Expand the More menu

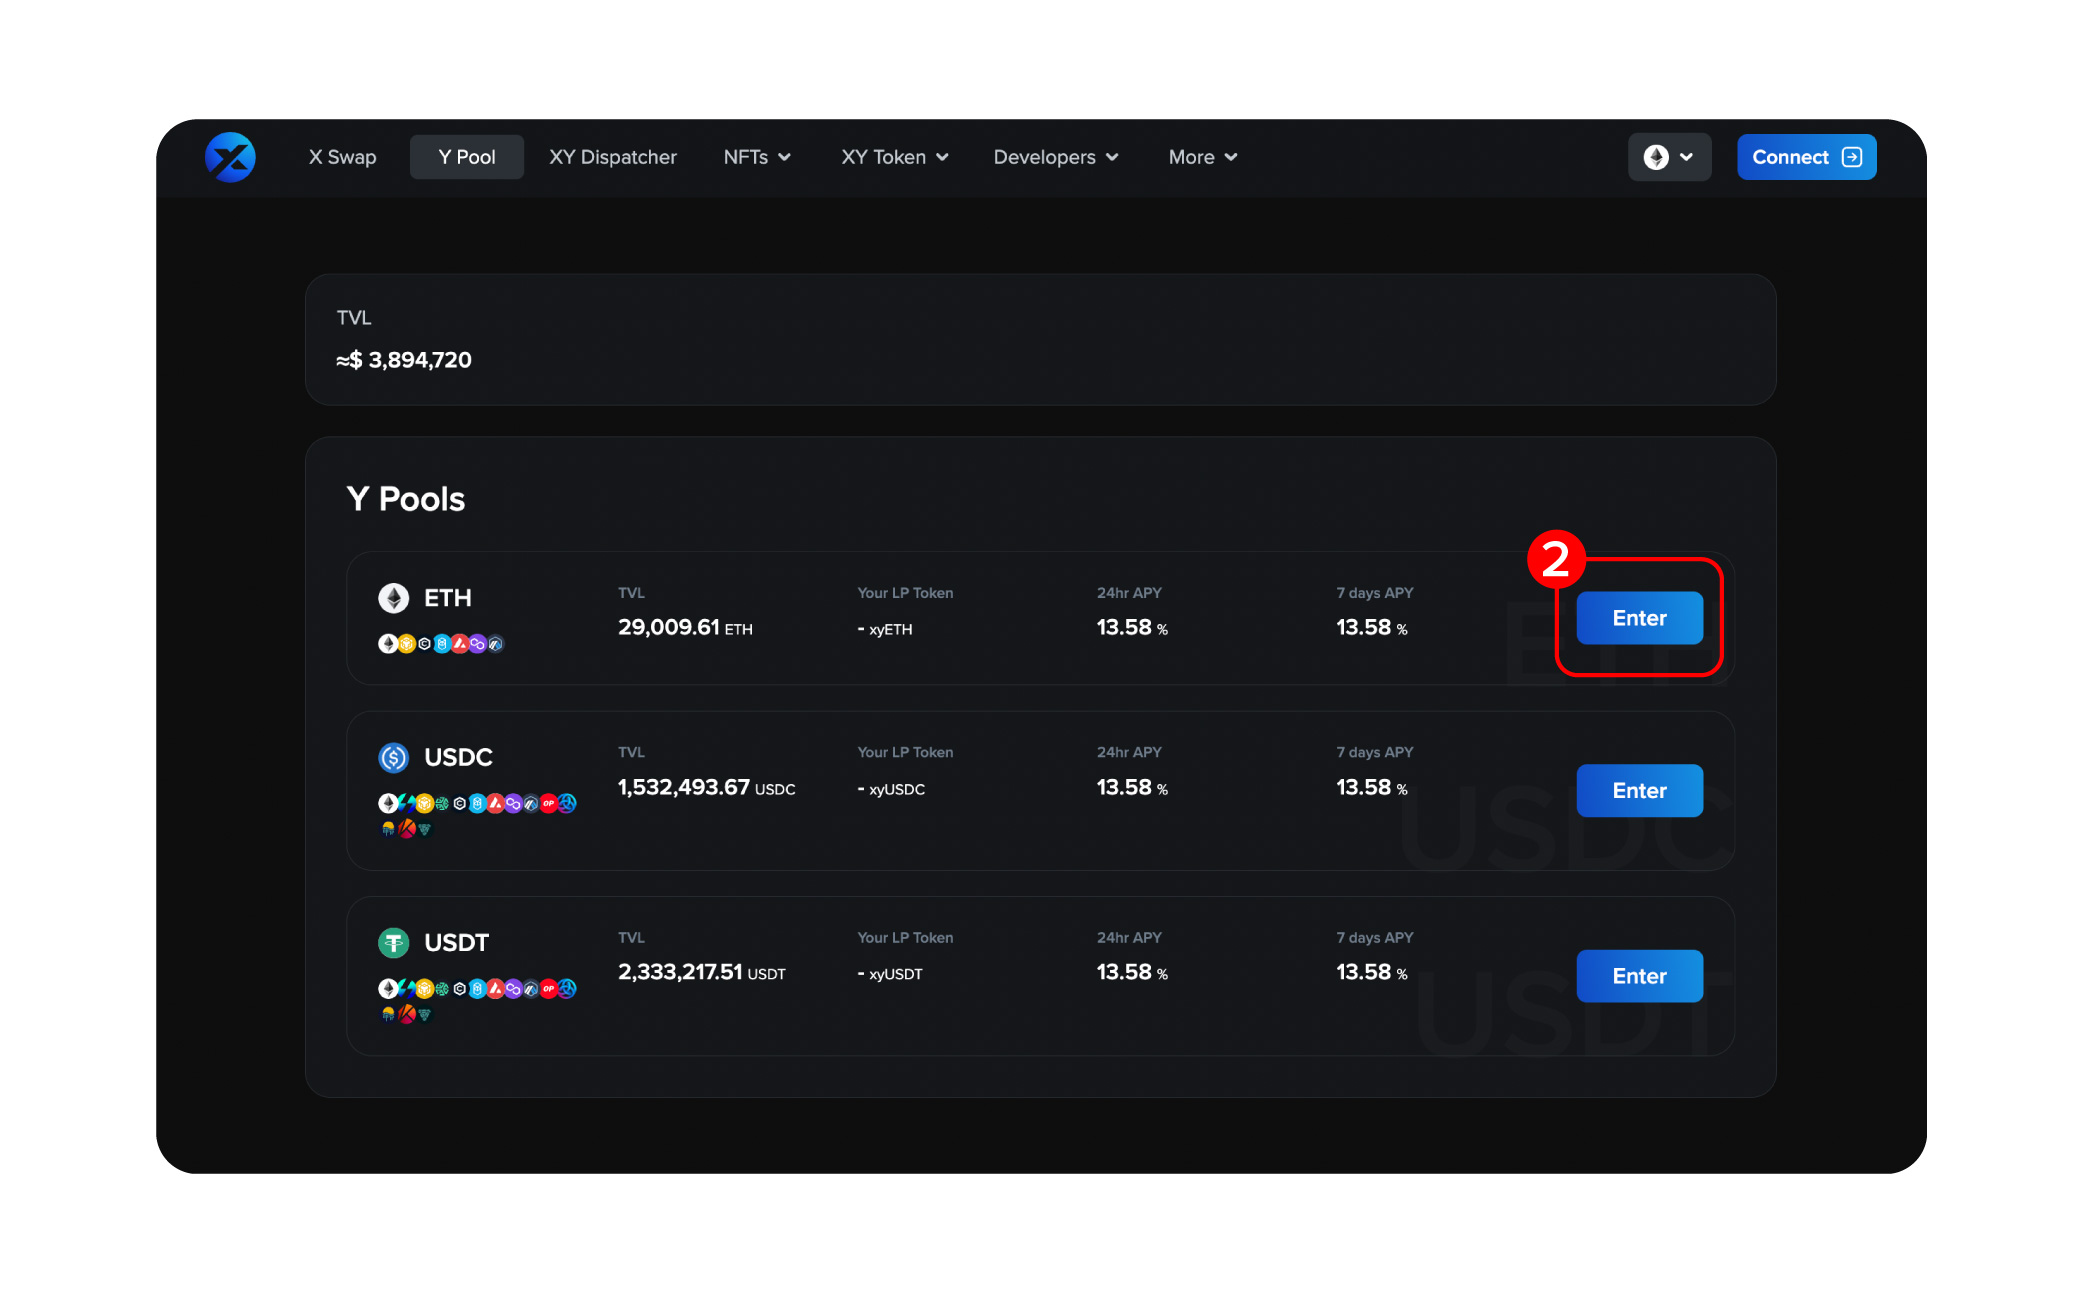1202,157
